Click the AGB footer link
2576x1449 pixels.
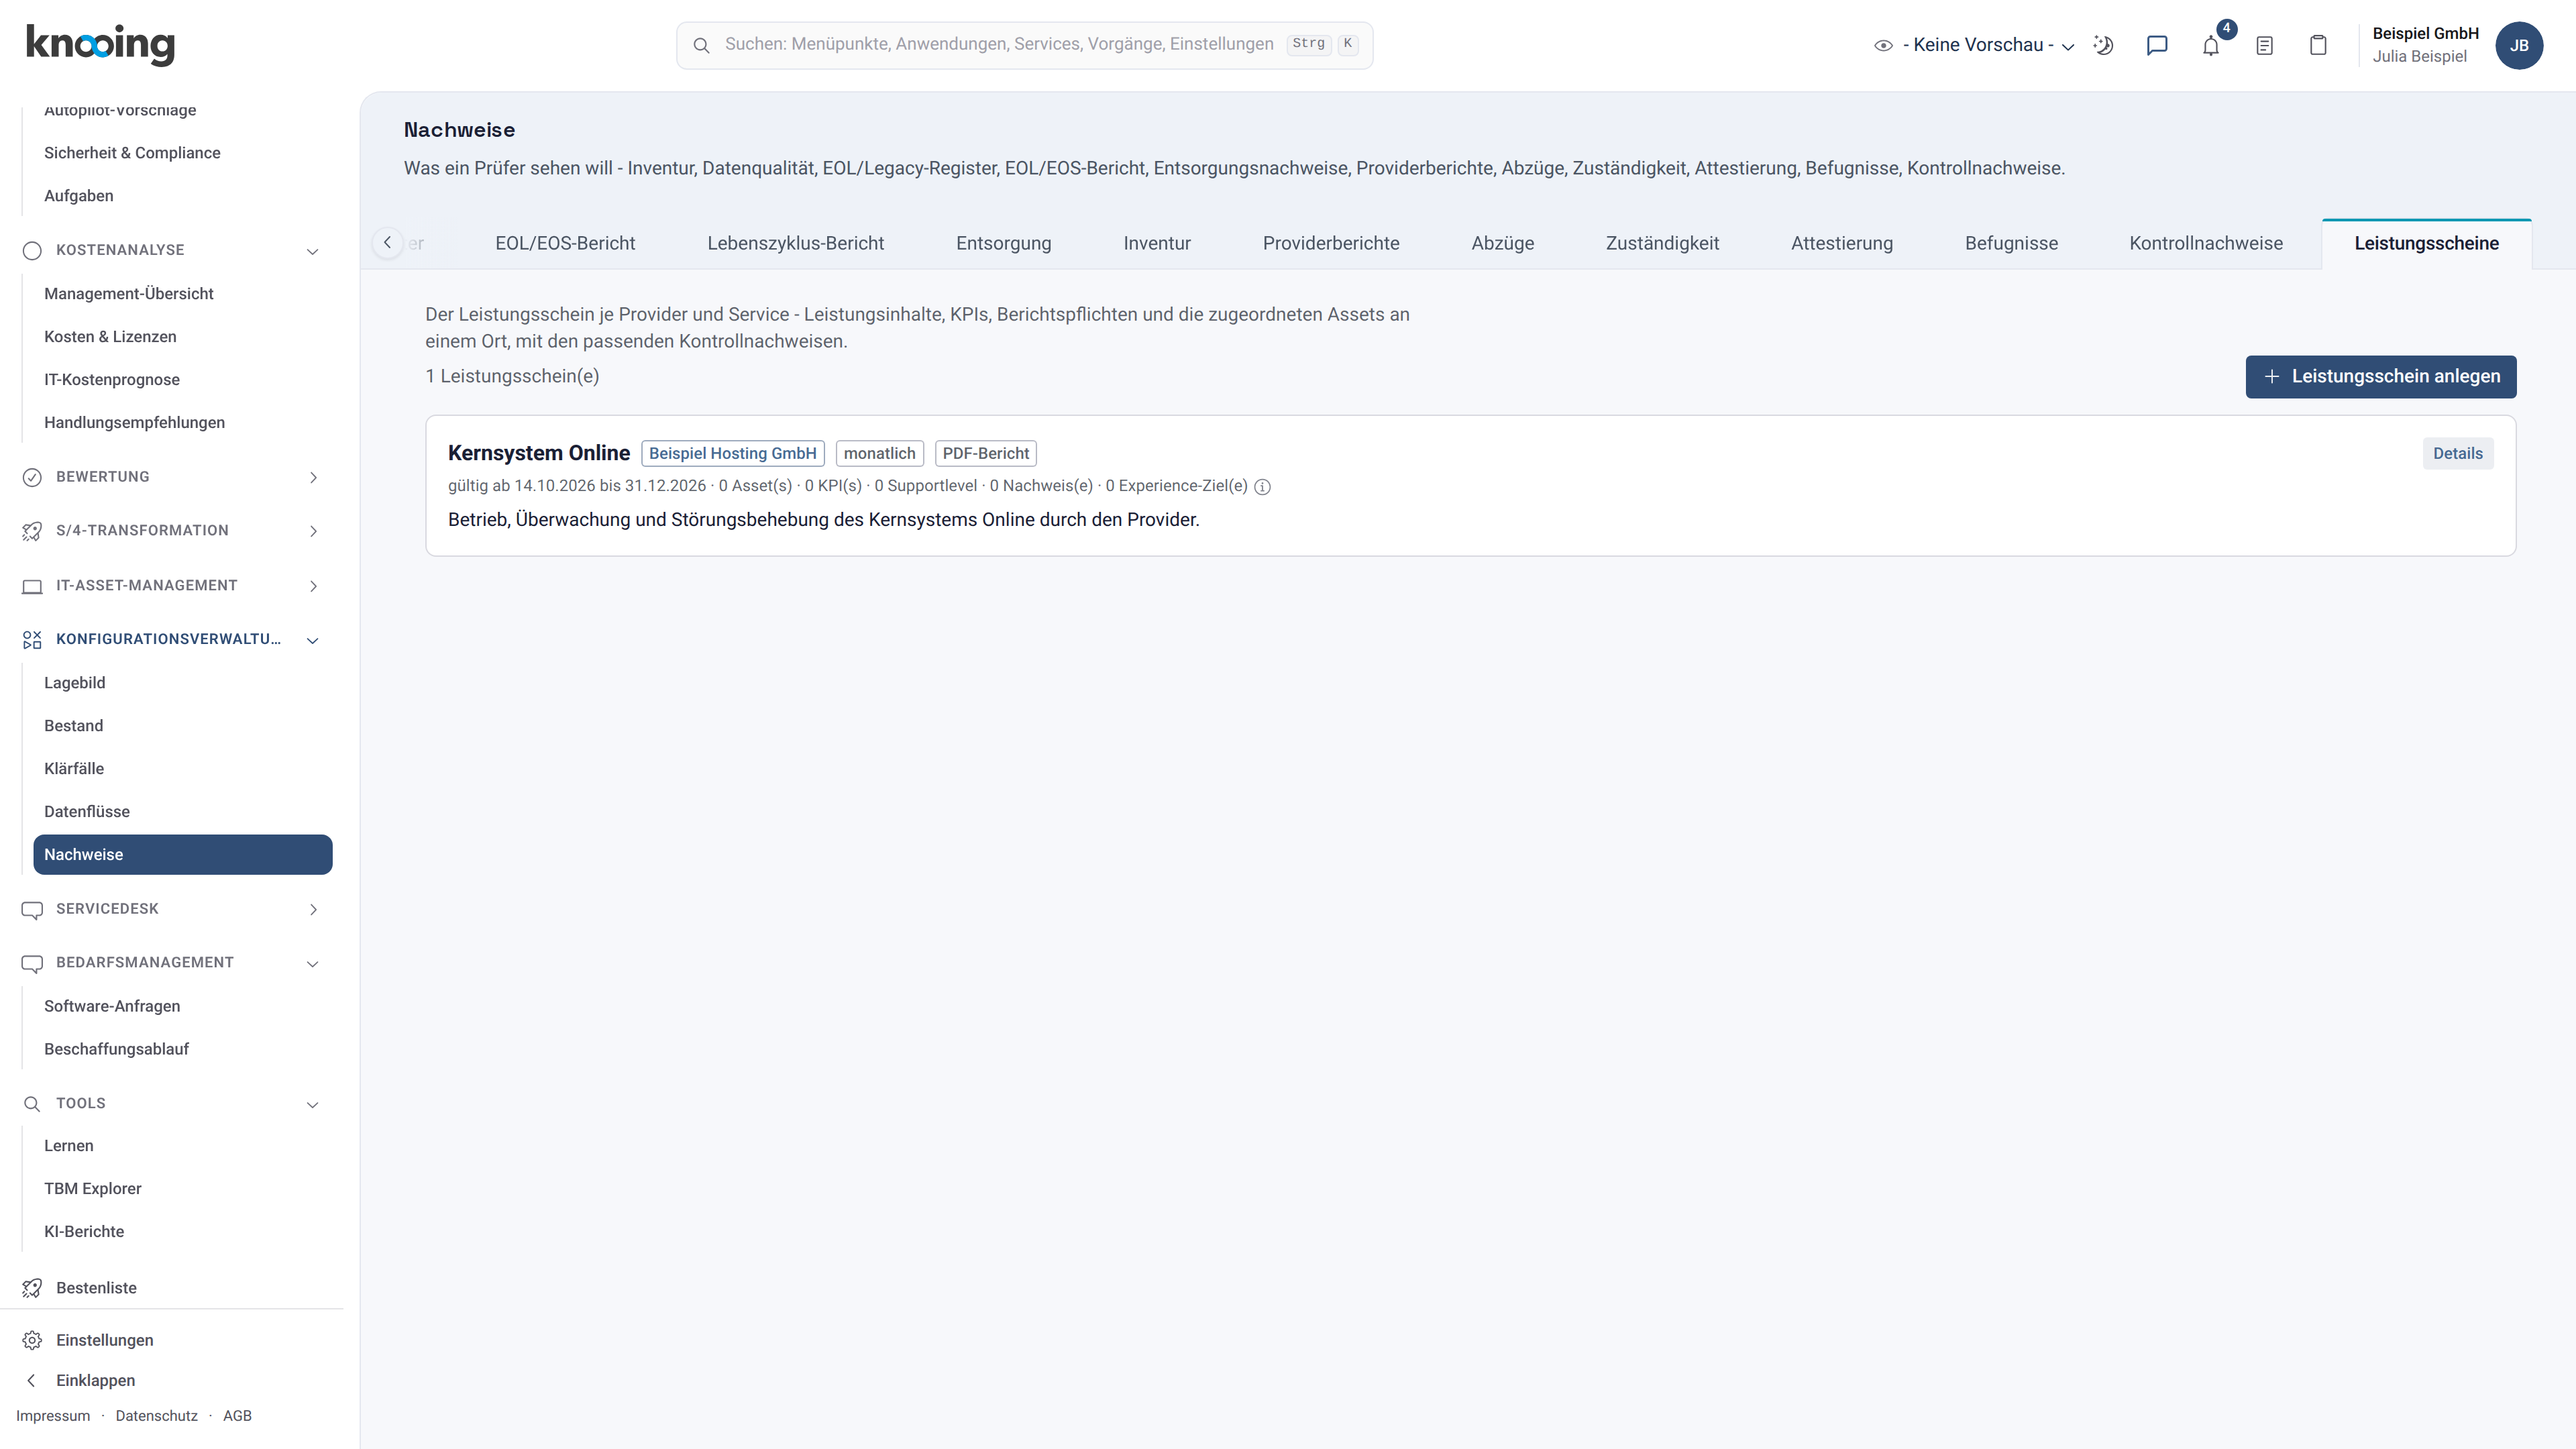237,1416
